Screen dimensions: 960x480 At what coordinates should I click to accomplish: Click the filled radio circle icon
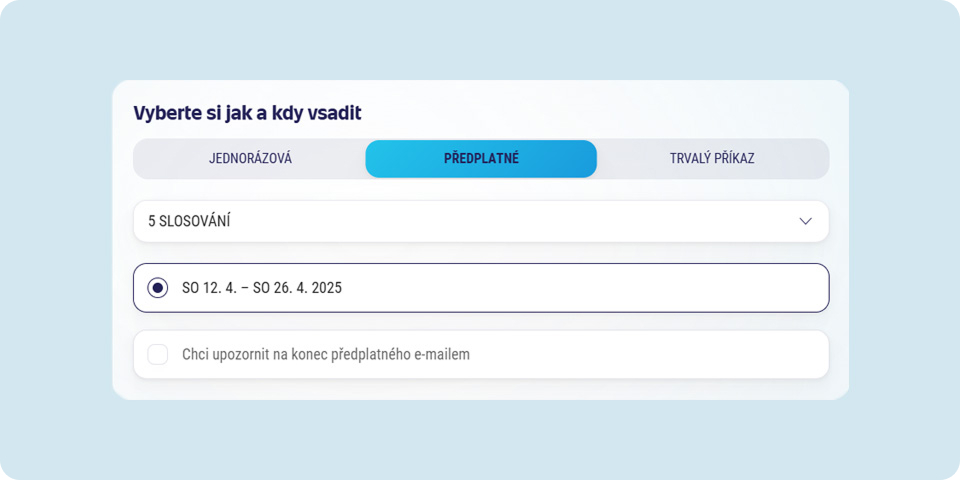(x=158, y=288)
